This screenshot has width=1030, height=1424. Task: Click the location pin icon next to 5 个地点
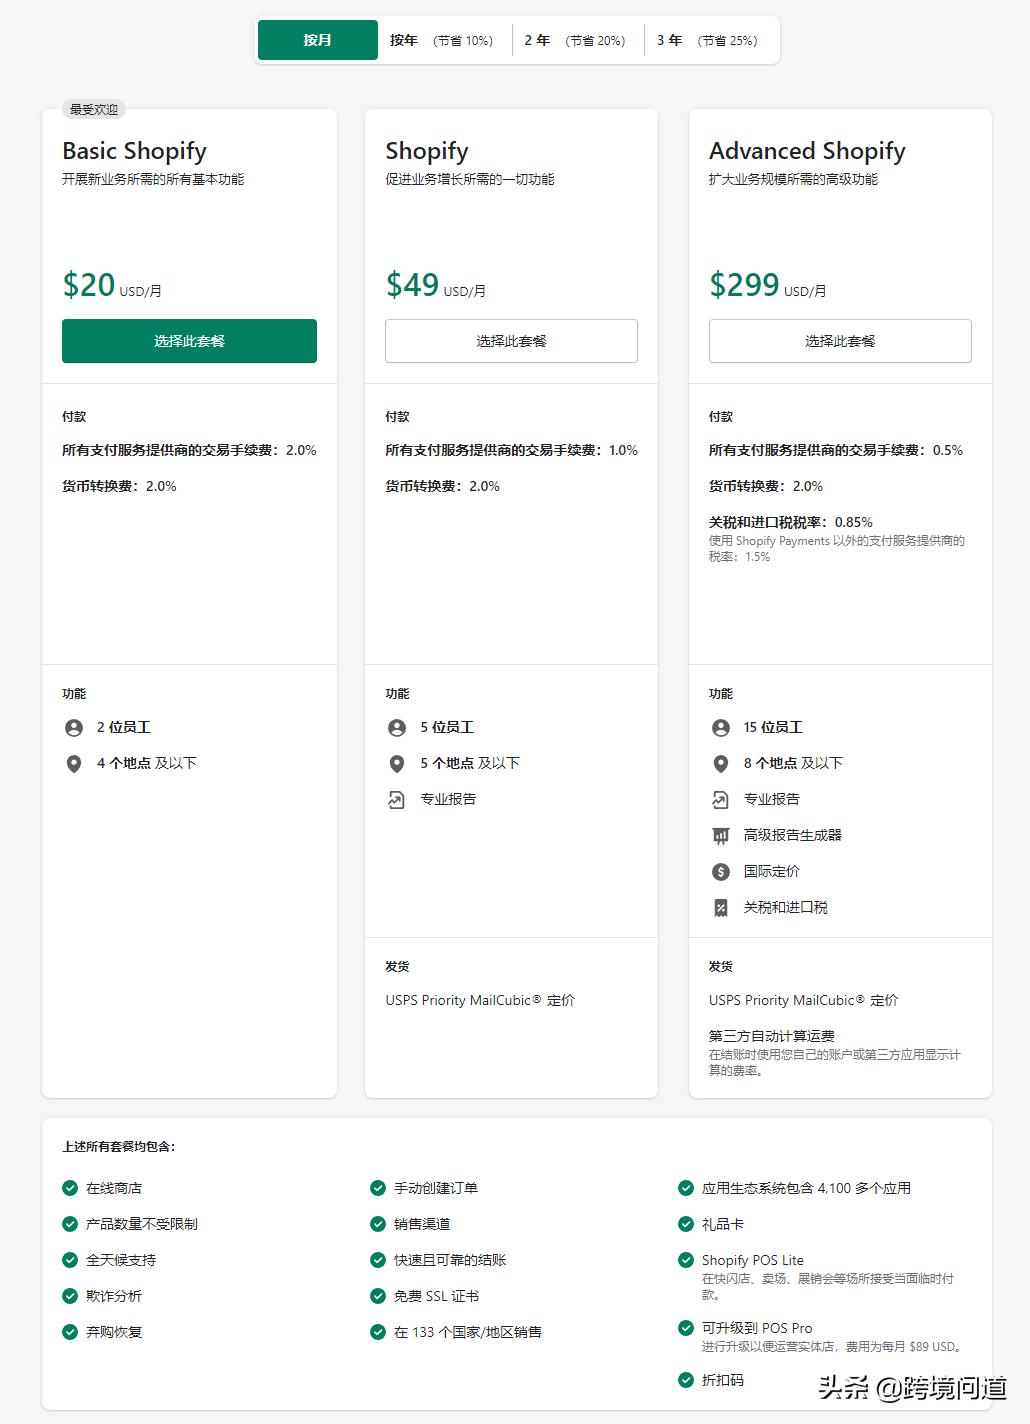pos(396,764)
